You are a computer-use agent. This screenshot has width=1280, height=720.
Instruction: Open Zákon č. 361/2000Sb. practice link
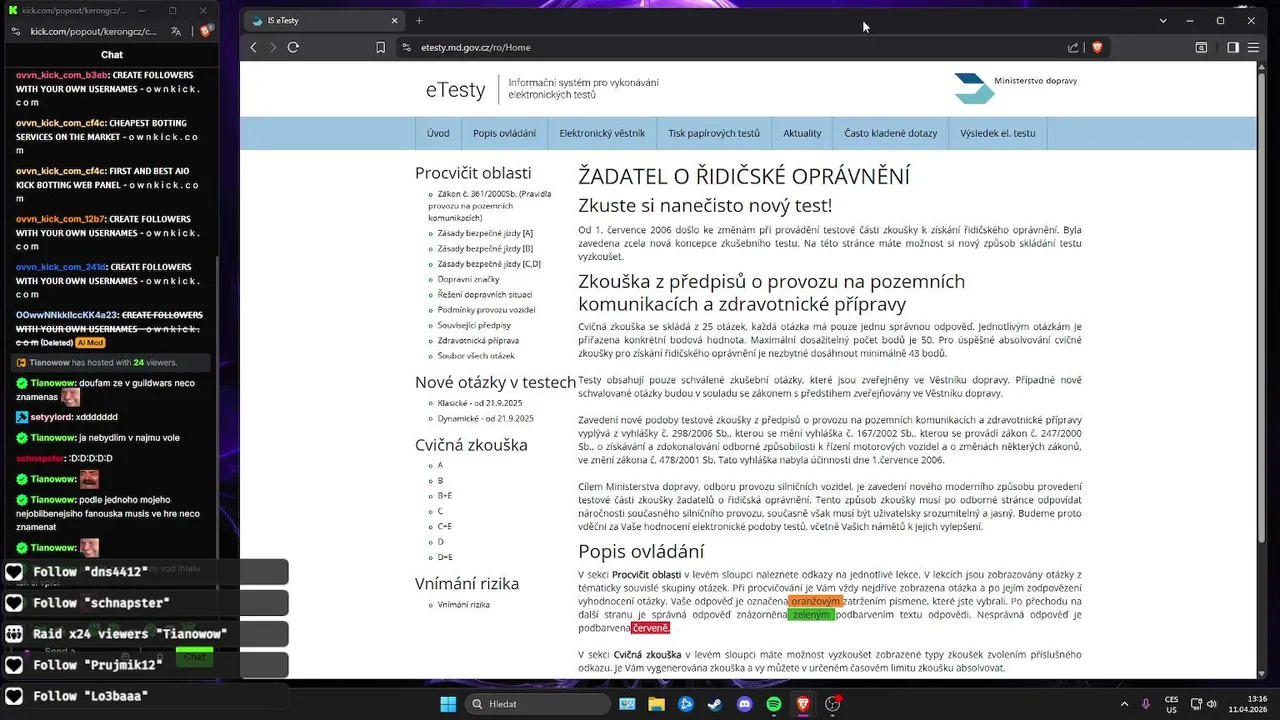click(x=489, y=205)
